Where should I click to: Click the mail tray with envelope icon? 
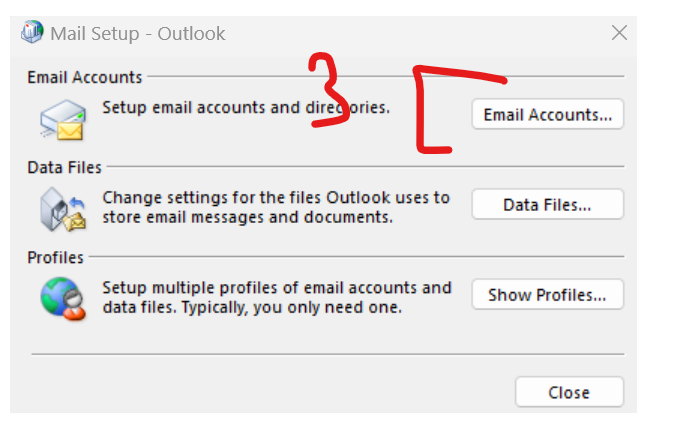pos(63,120)
